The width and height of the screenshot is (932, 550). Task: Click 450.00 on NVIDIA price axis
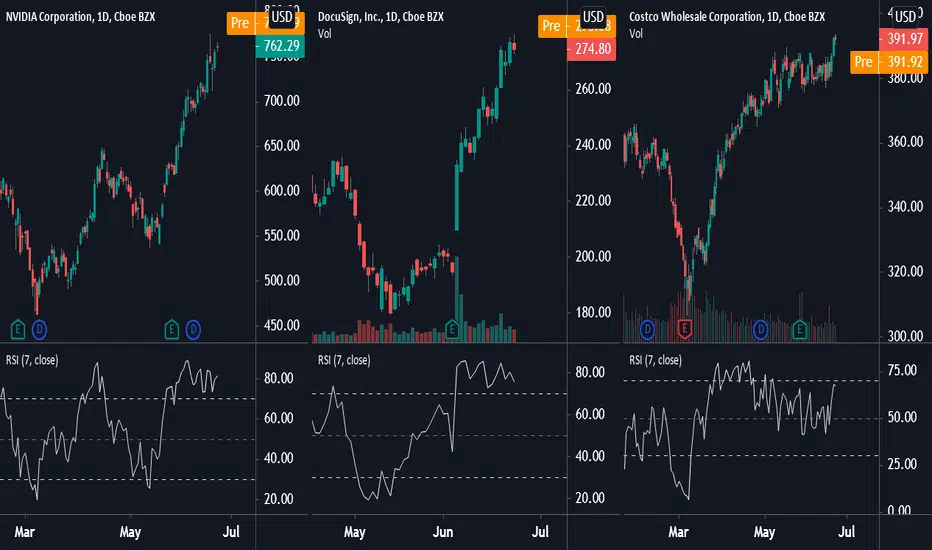pos(281,325)
